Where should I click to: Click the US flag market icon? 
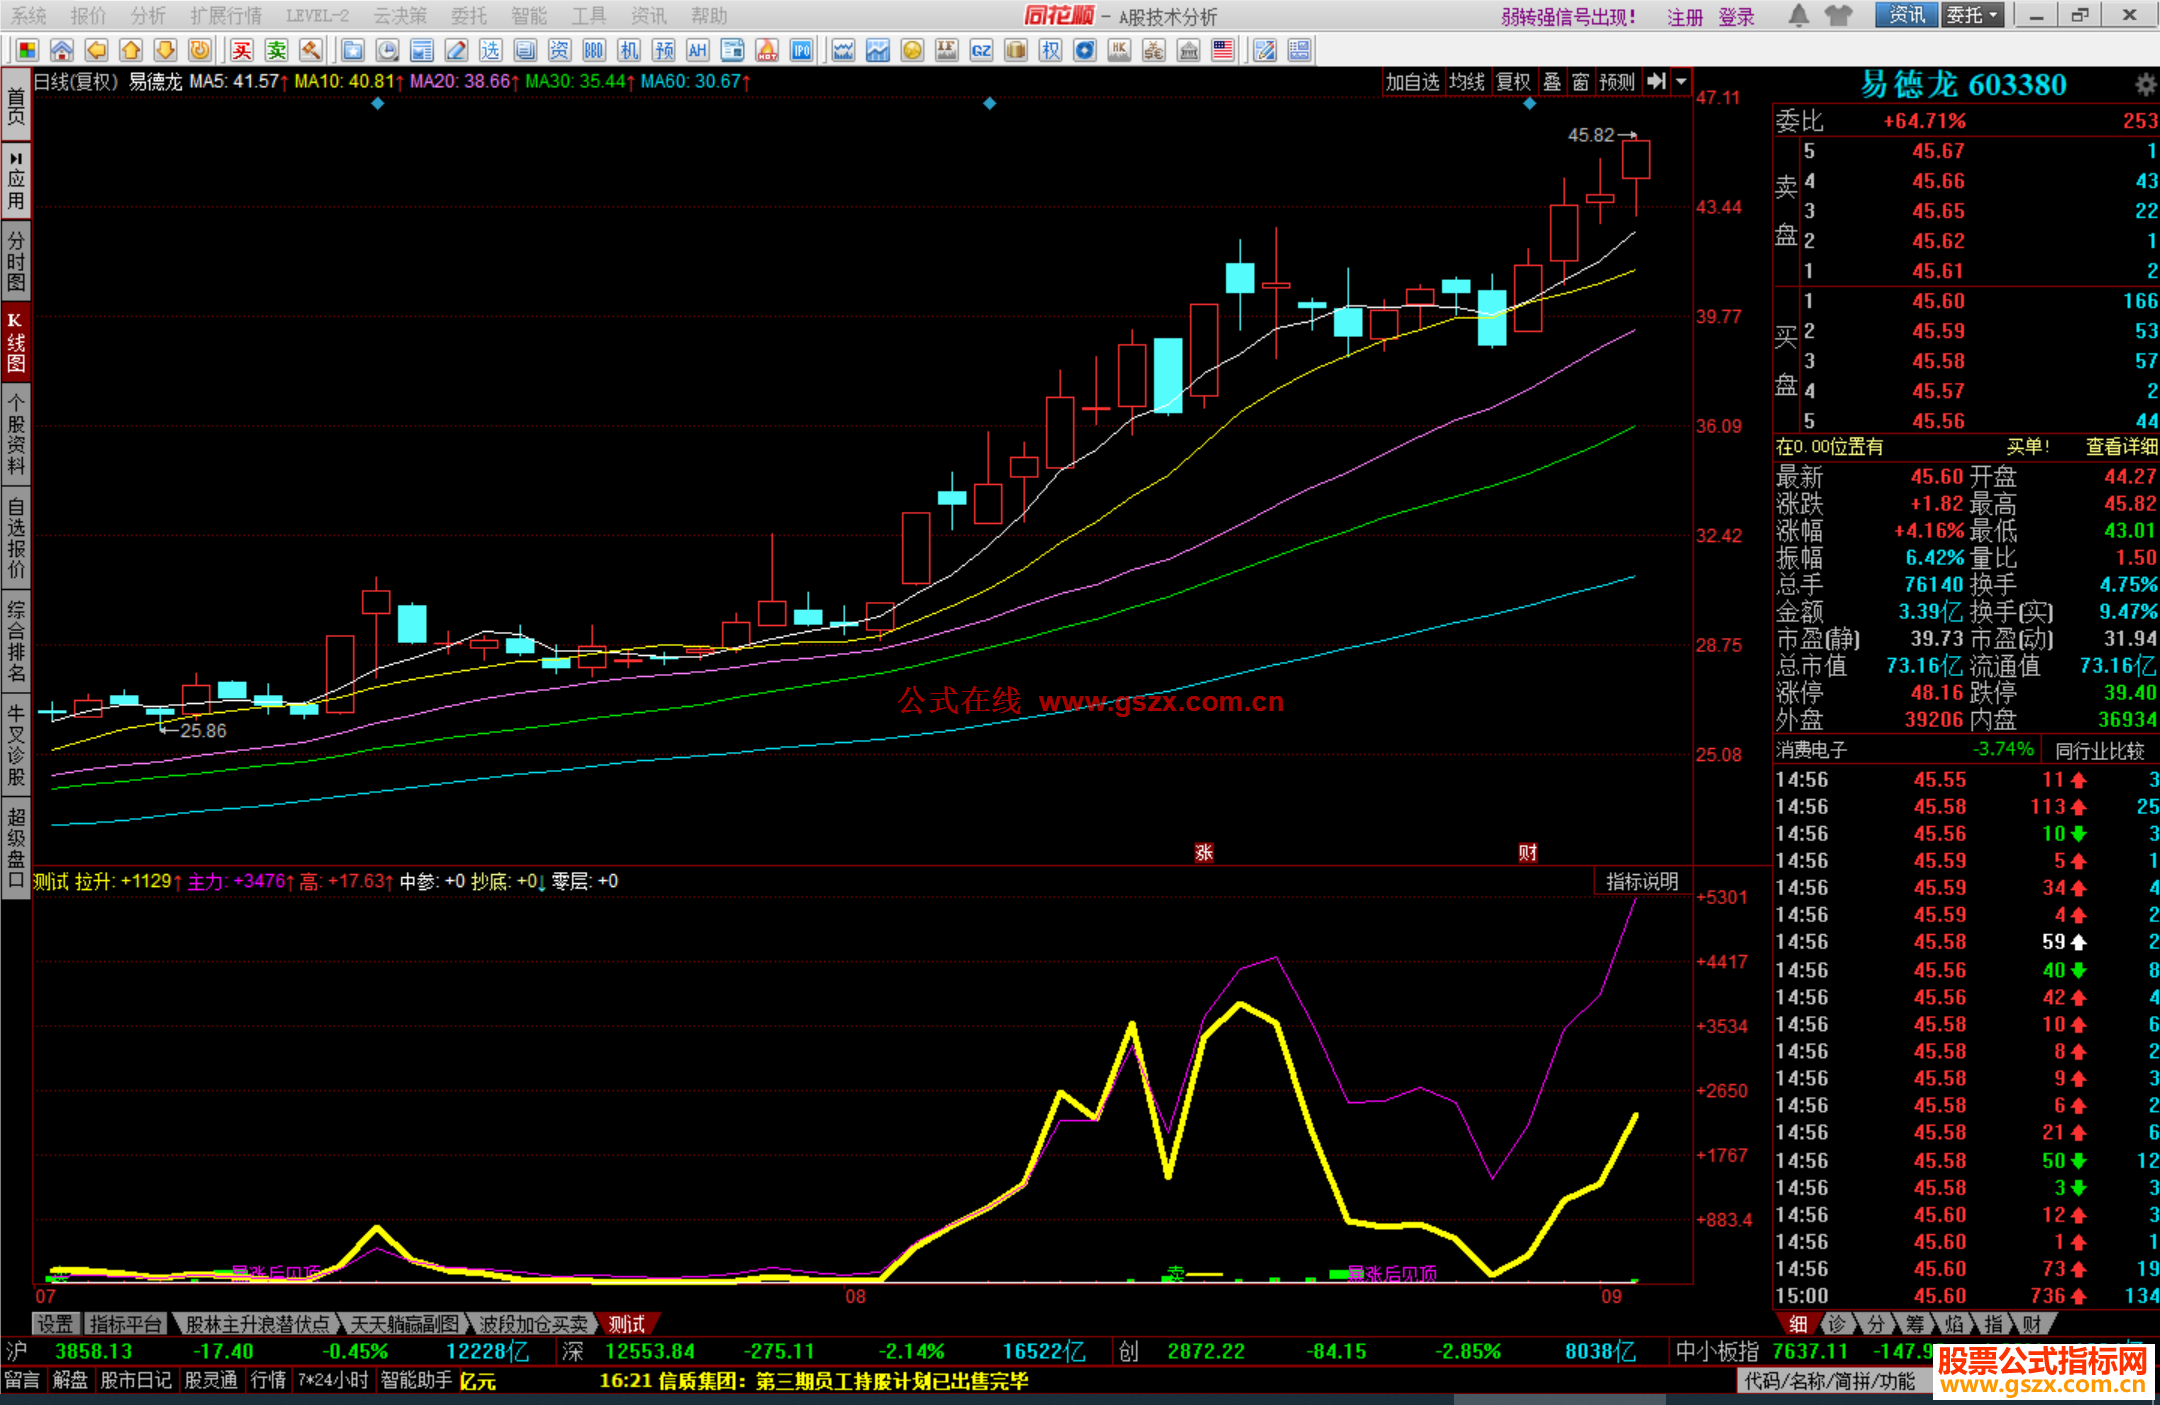[x=1222, y=50]
